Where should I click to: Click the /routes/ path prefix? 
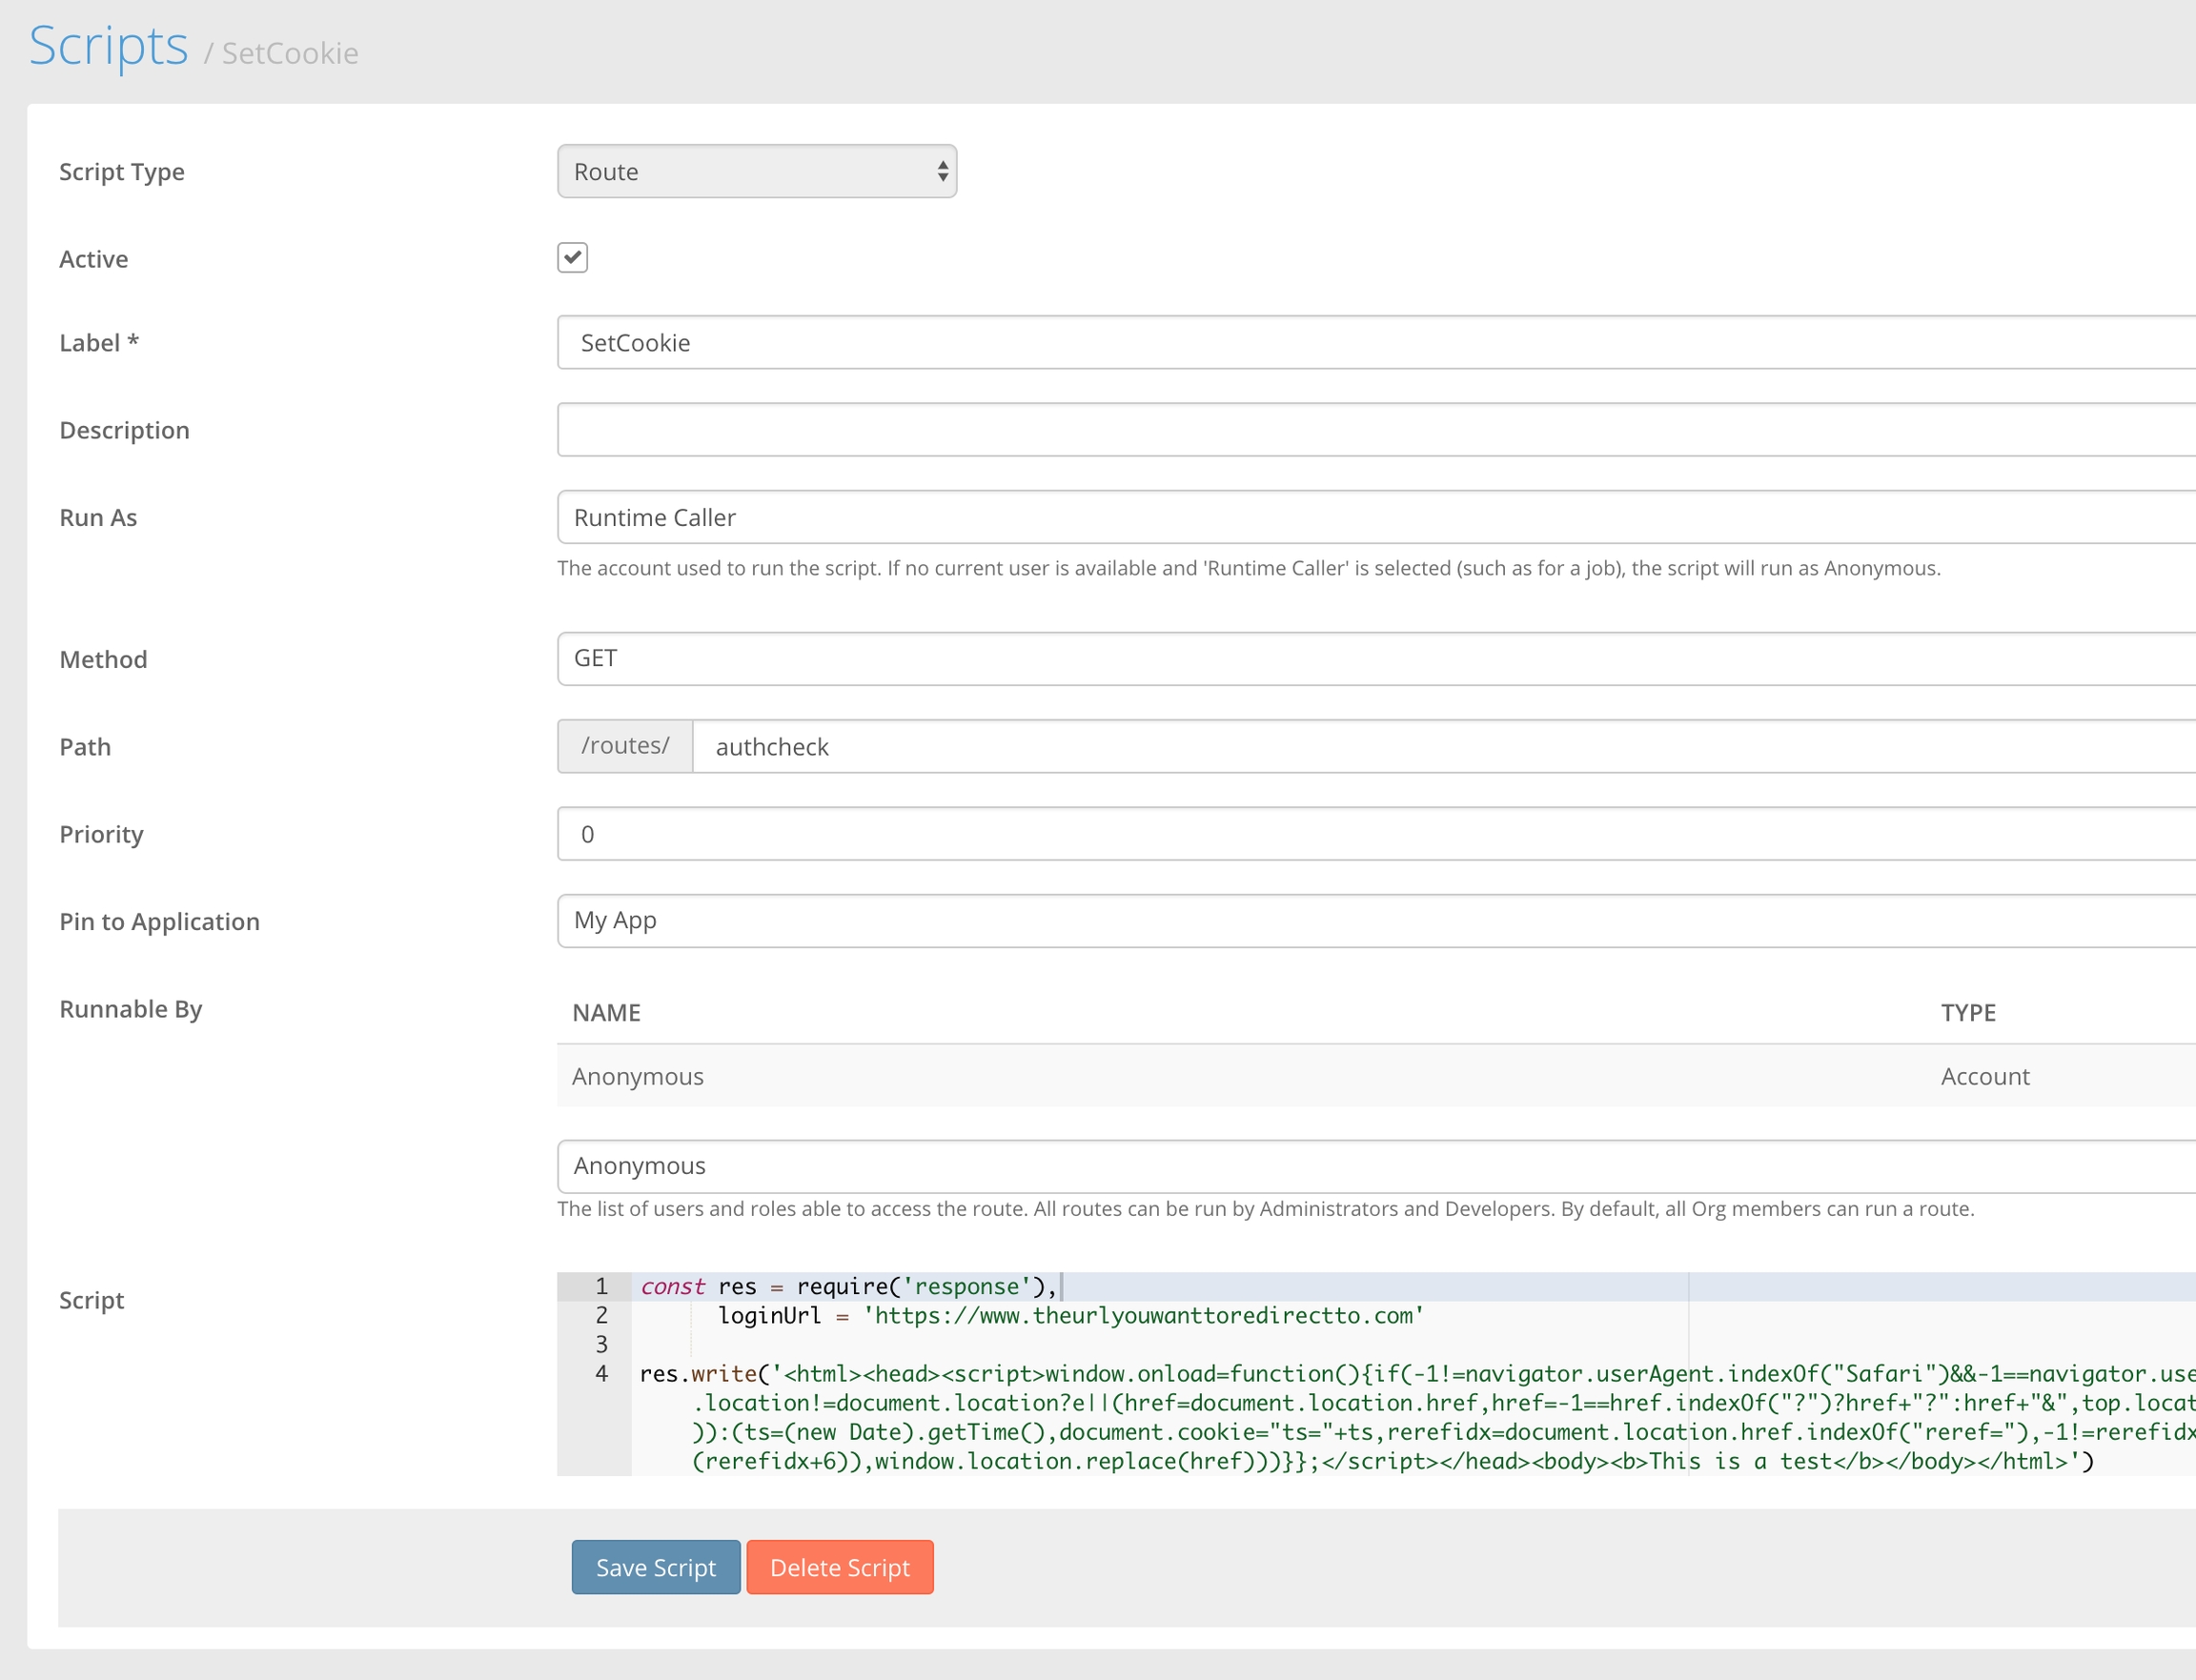625,746
